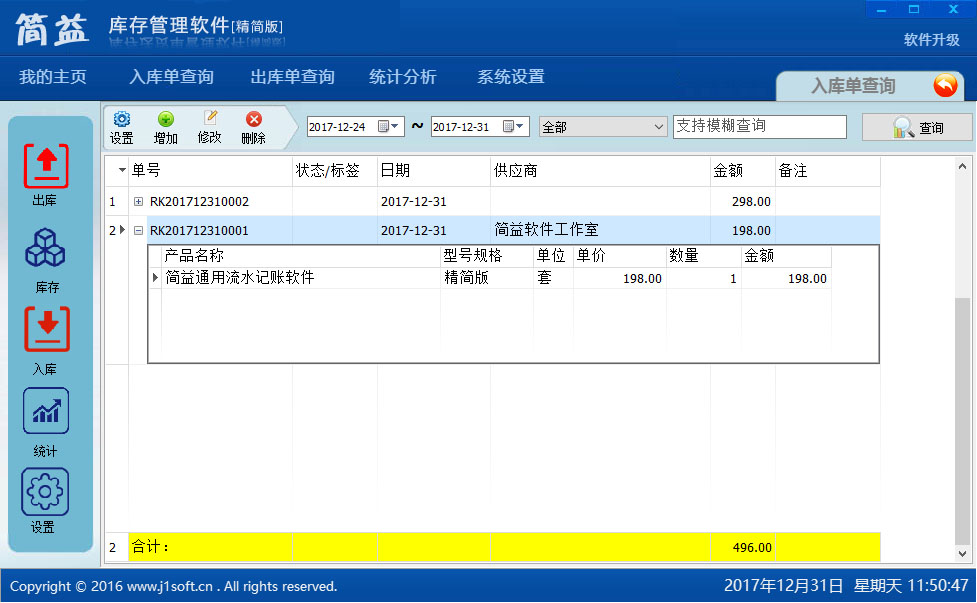Click the orange back arrow icon
Screen dimensions: 977x603
[x=944, y=86]
